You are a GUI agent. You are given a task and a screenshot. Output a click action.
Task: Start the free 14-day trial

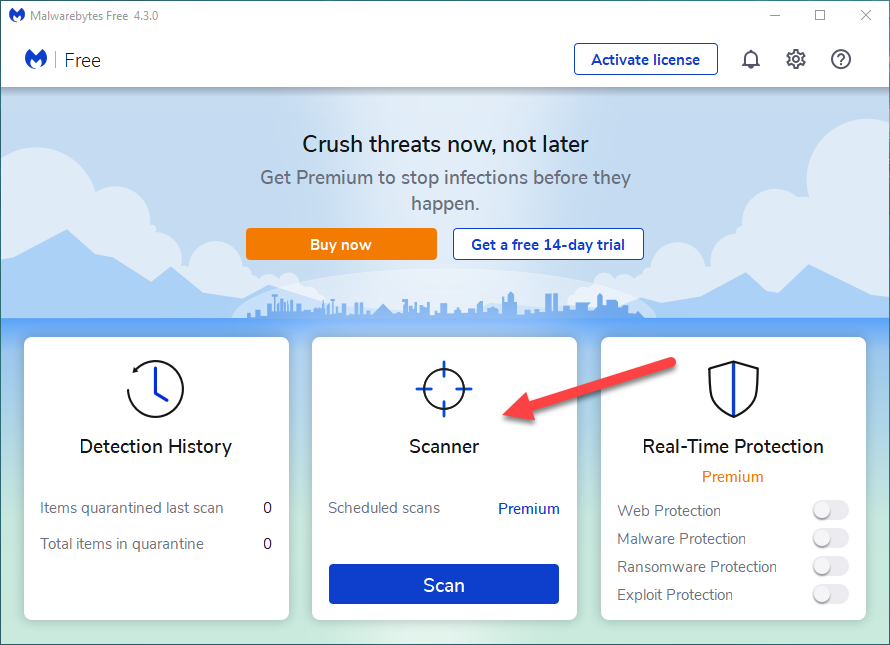548,244
